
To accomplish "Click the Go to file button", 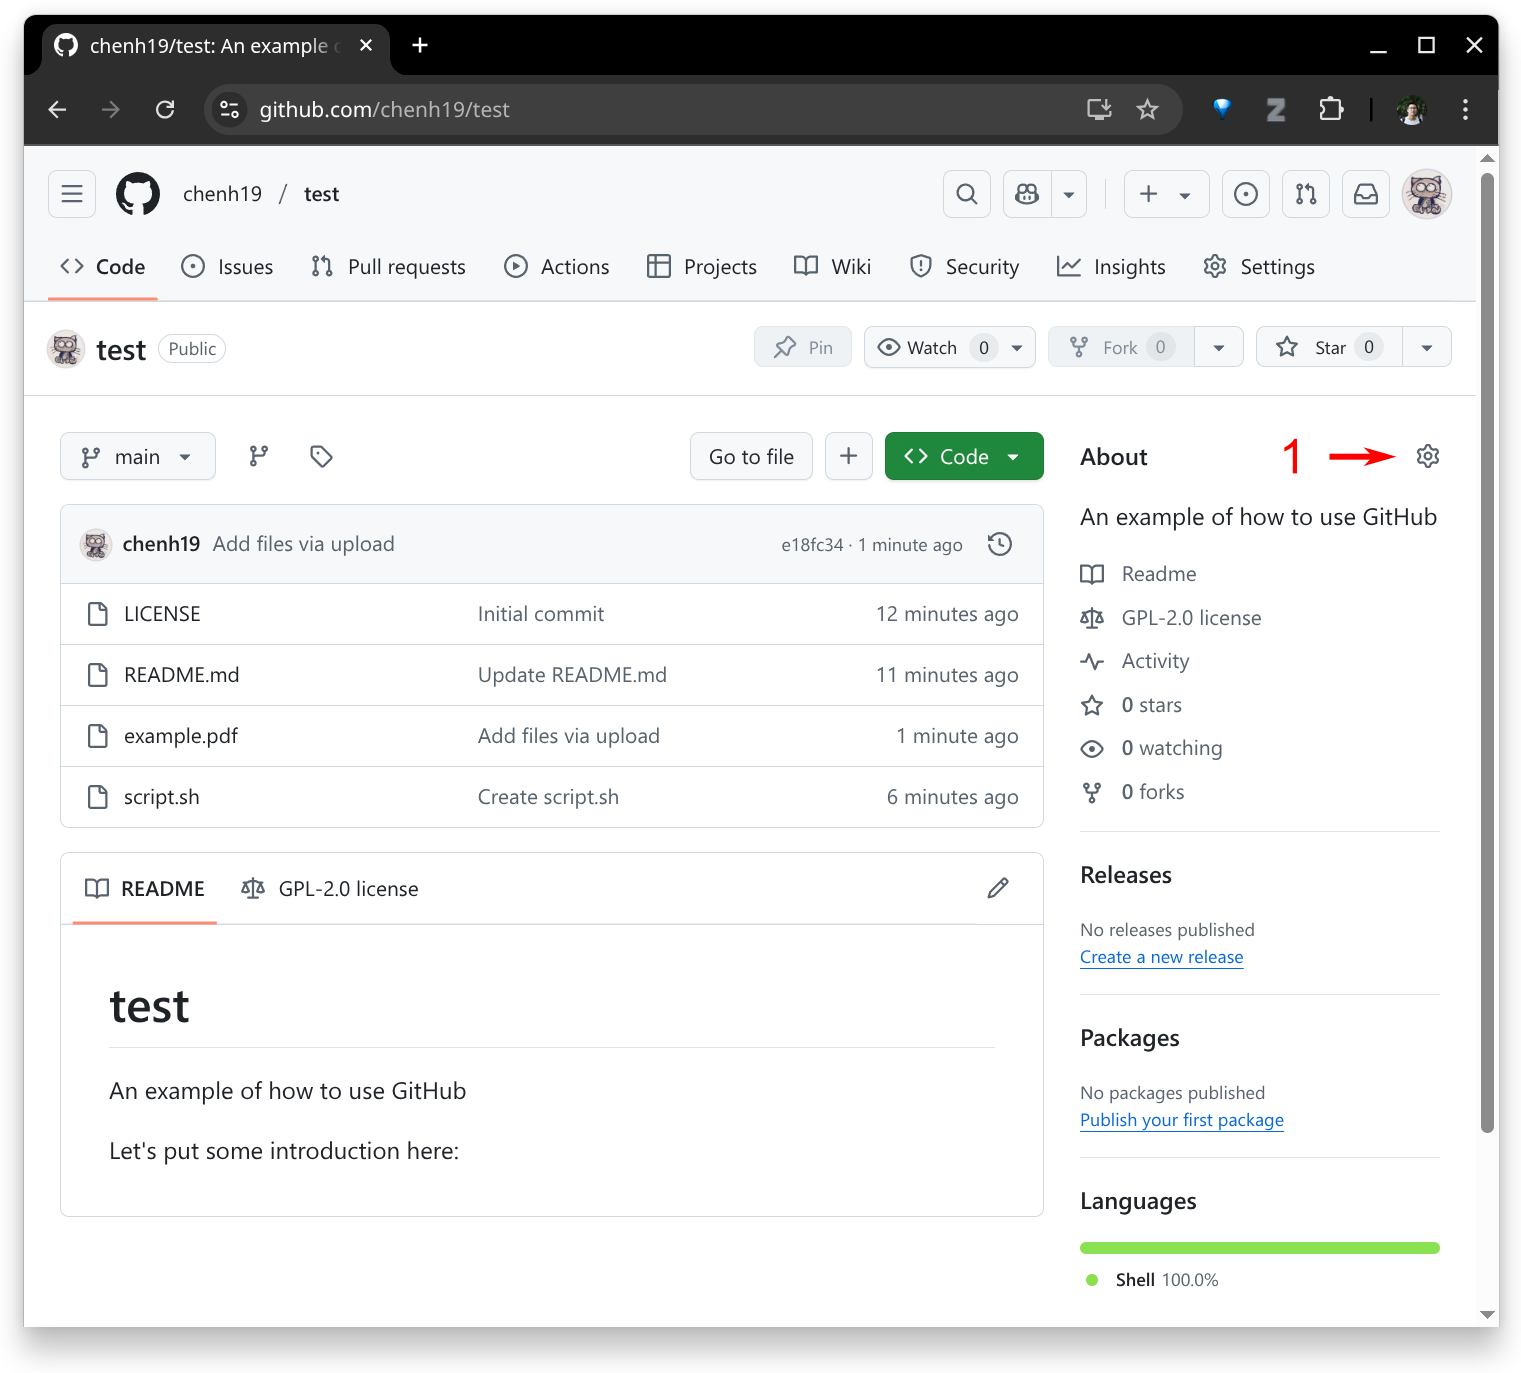I will [751, 456].
